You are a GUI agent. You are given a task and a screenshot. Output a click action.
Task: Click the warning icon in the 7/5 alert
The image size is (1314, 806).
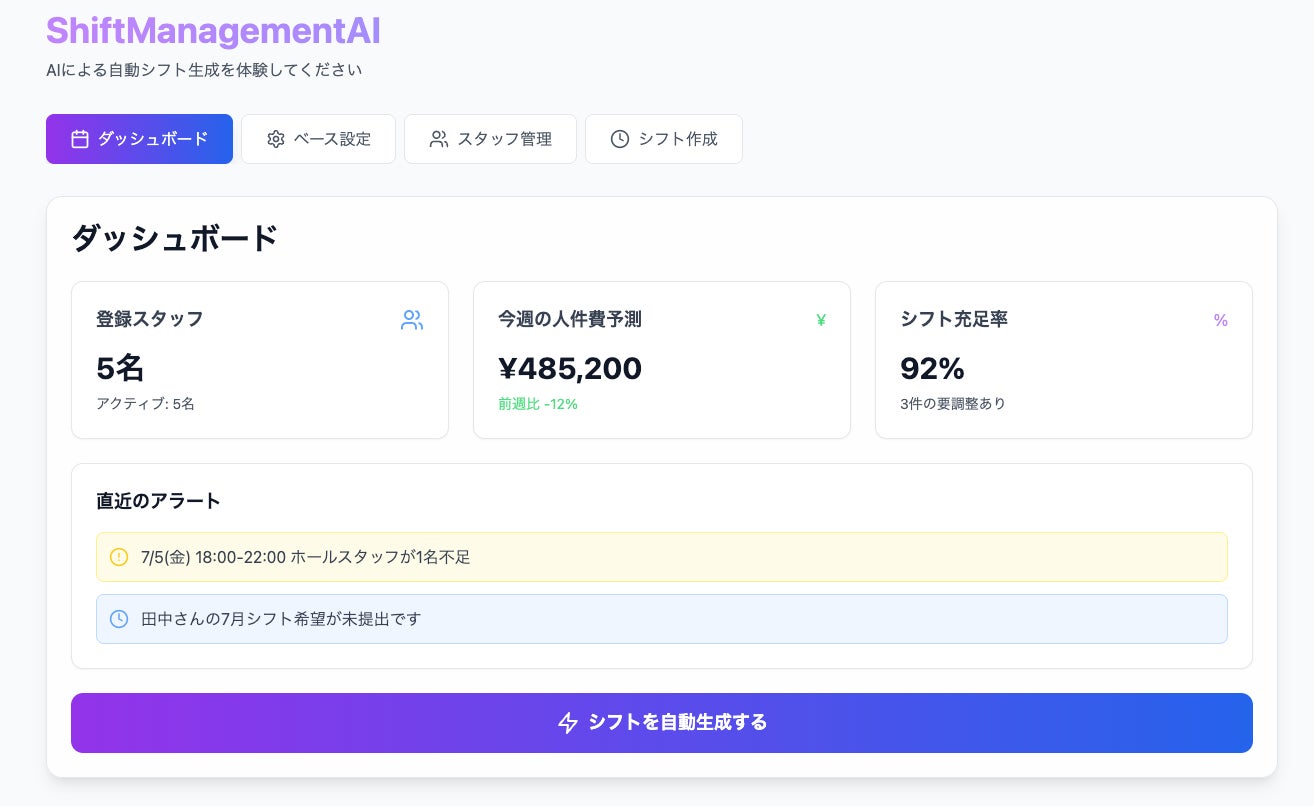click(x=119, y=557)
